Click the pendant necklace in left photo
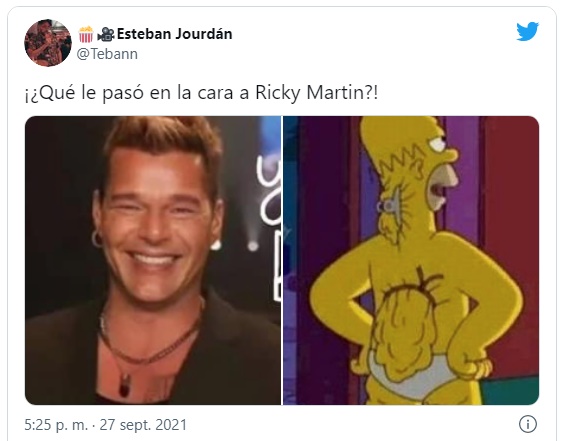 point(125,384)
